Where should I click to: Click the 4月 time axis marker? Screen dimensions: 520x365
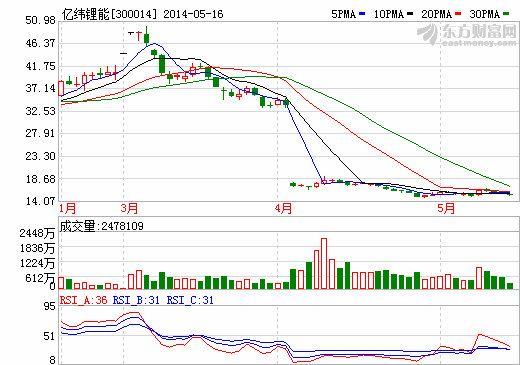(x=283, y=209)
